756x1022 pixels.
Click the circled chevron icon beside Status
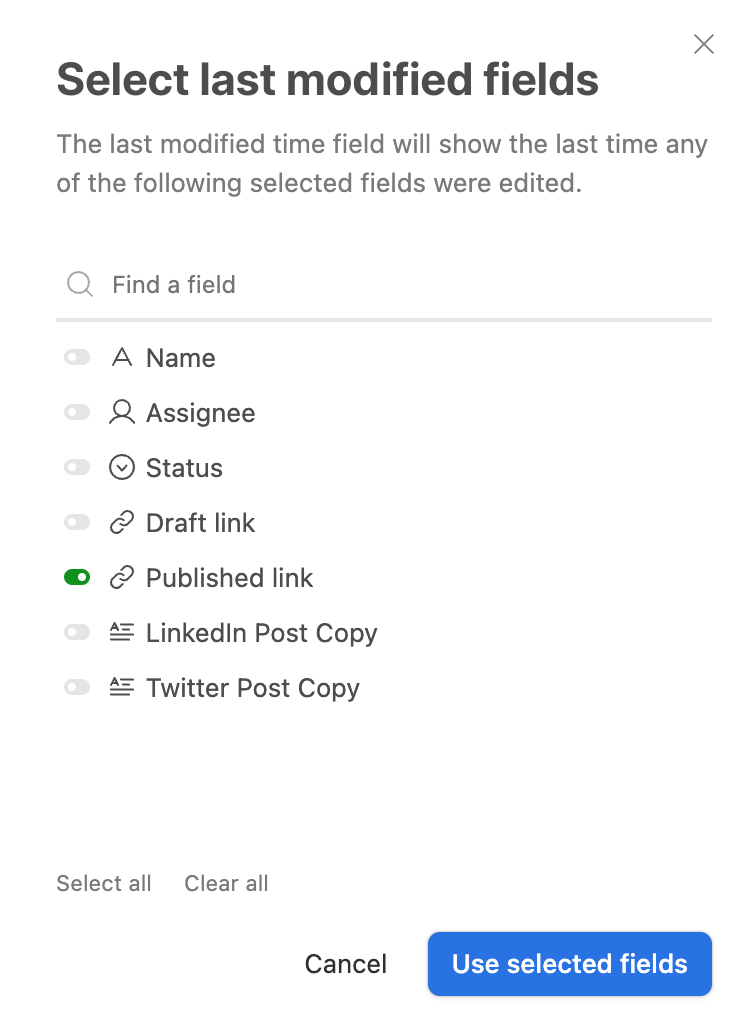click(x=122, y=467)
